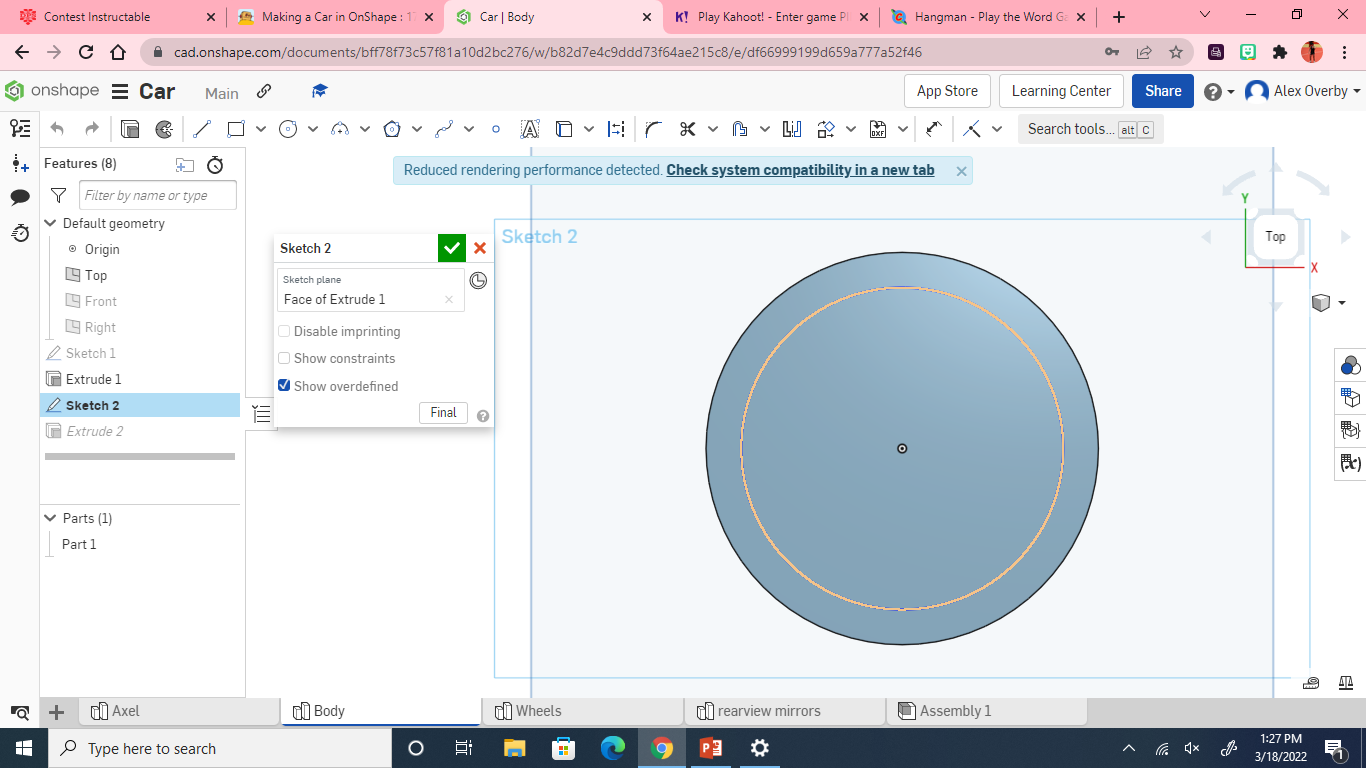Image resolution: width=1366 pixels, height=768 pixels.
Task: Click the Sketch fillet tool
Action: tap(652, 129)
